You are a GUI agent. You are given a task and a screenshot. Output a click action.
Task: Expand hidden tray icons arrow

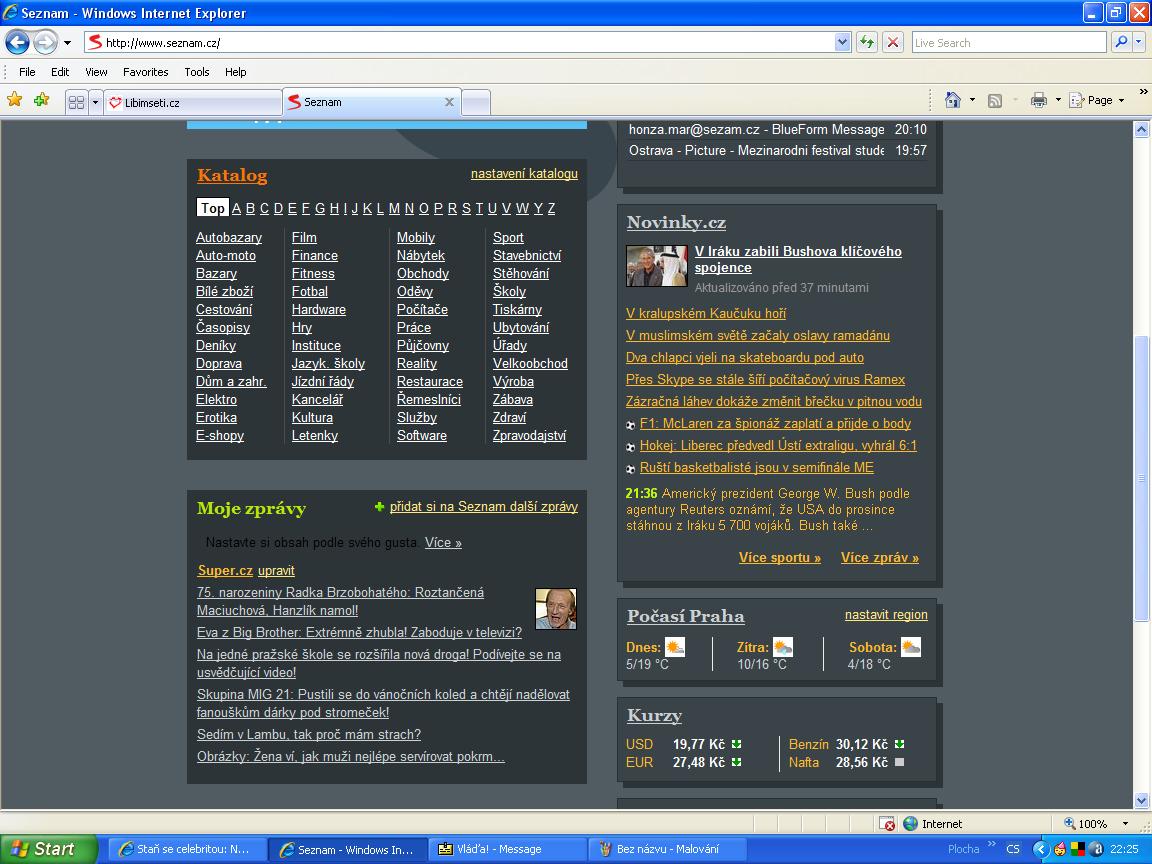click(1040, 849)
